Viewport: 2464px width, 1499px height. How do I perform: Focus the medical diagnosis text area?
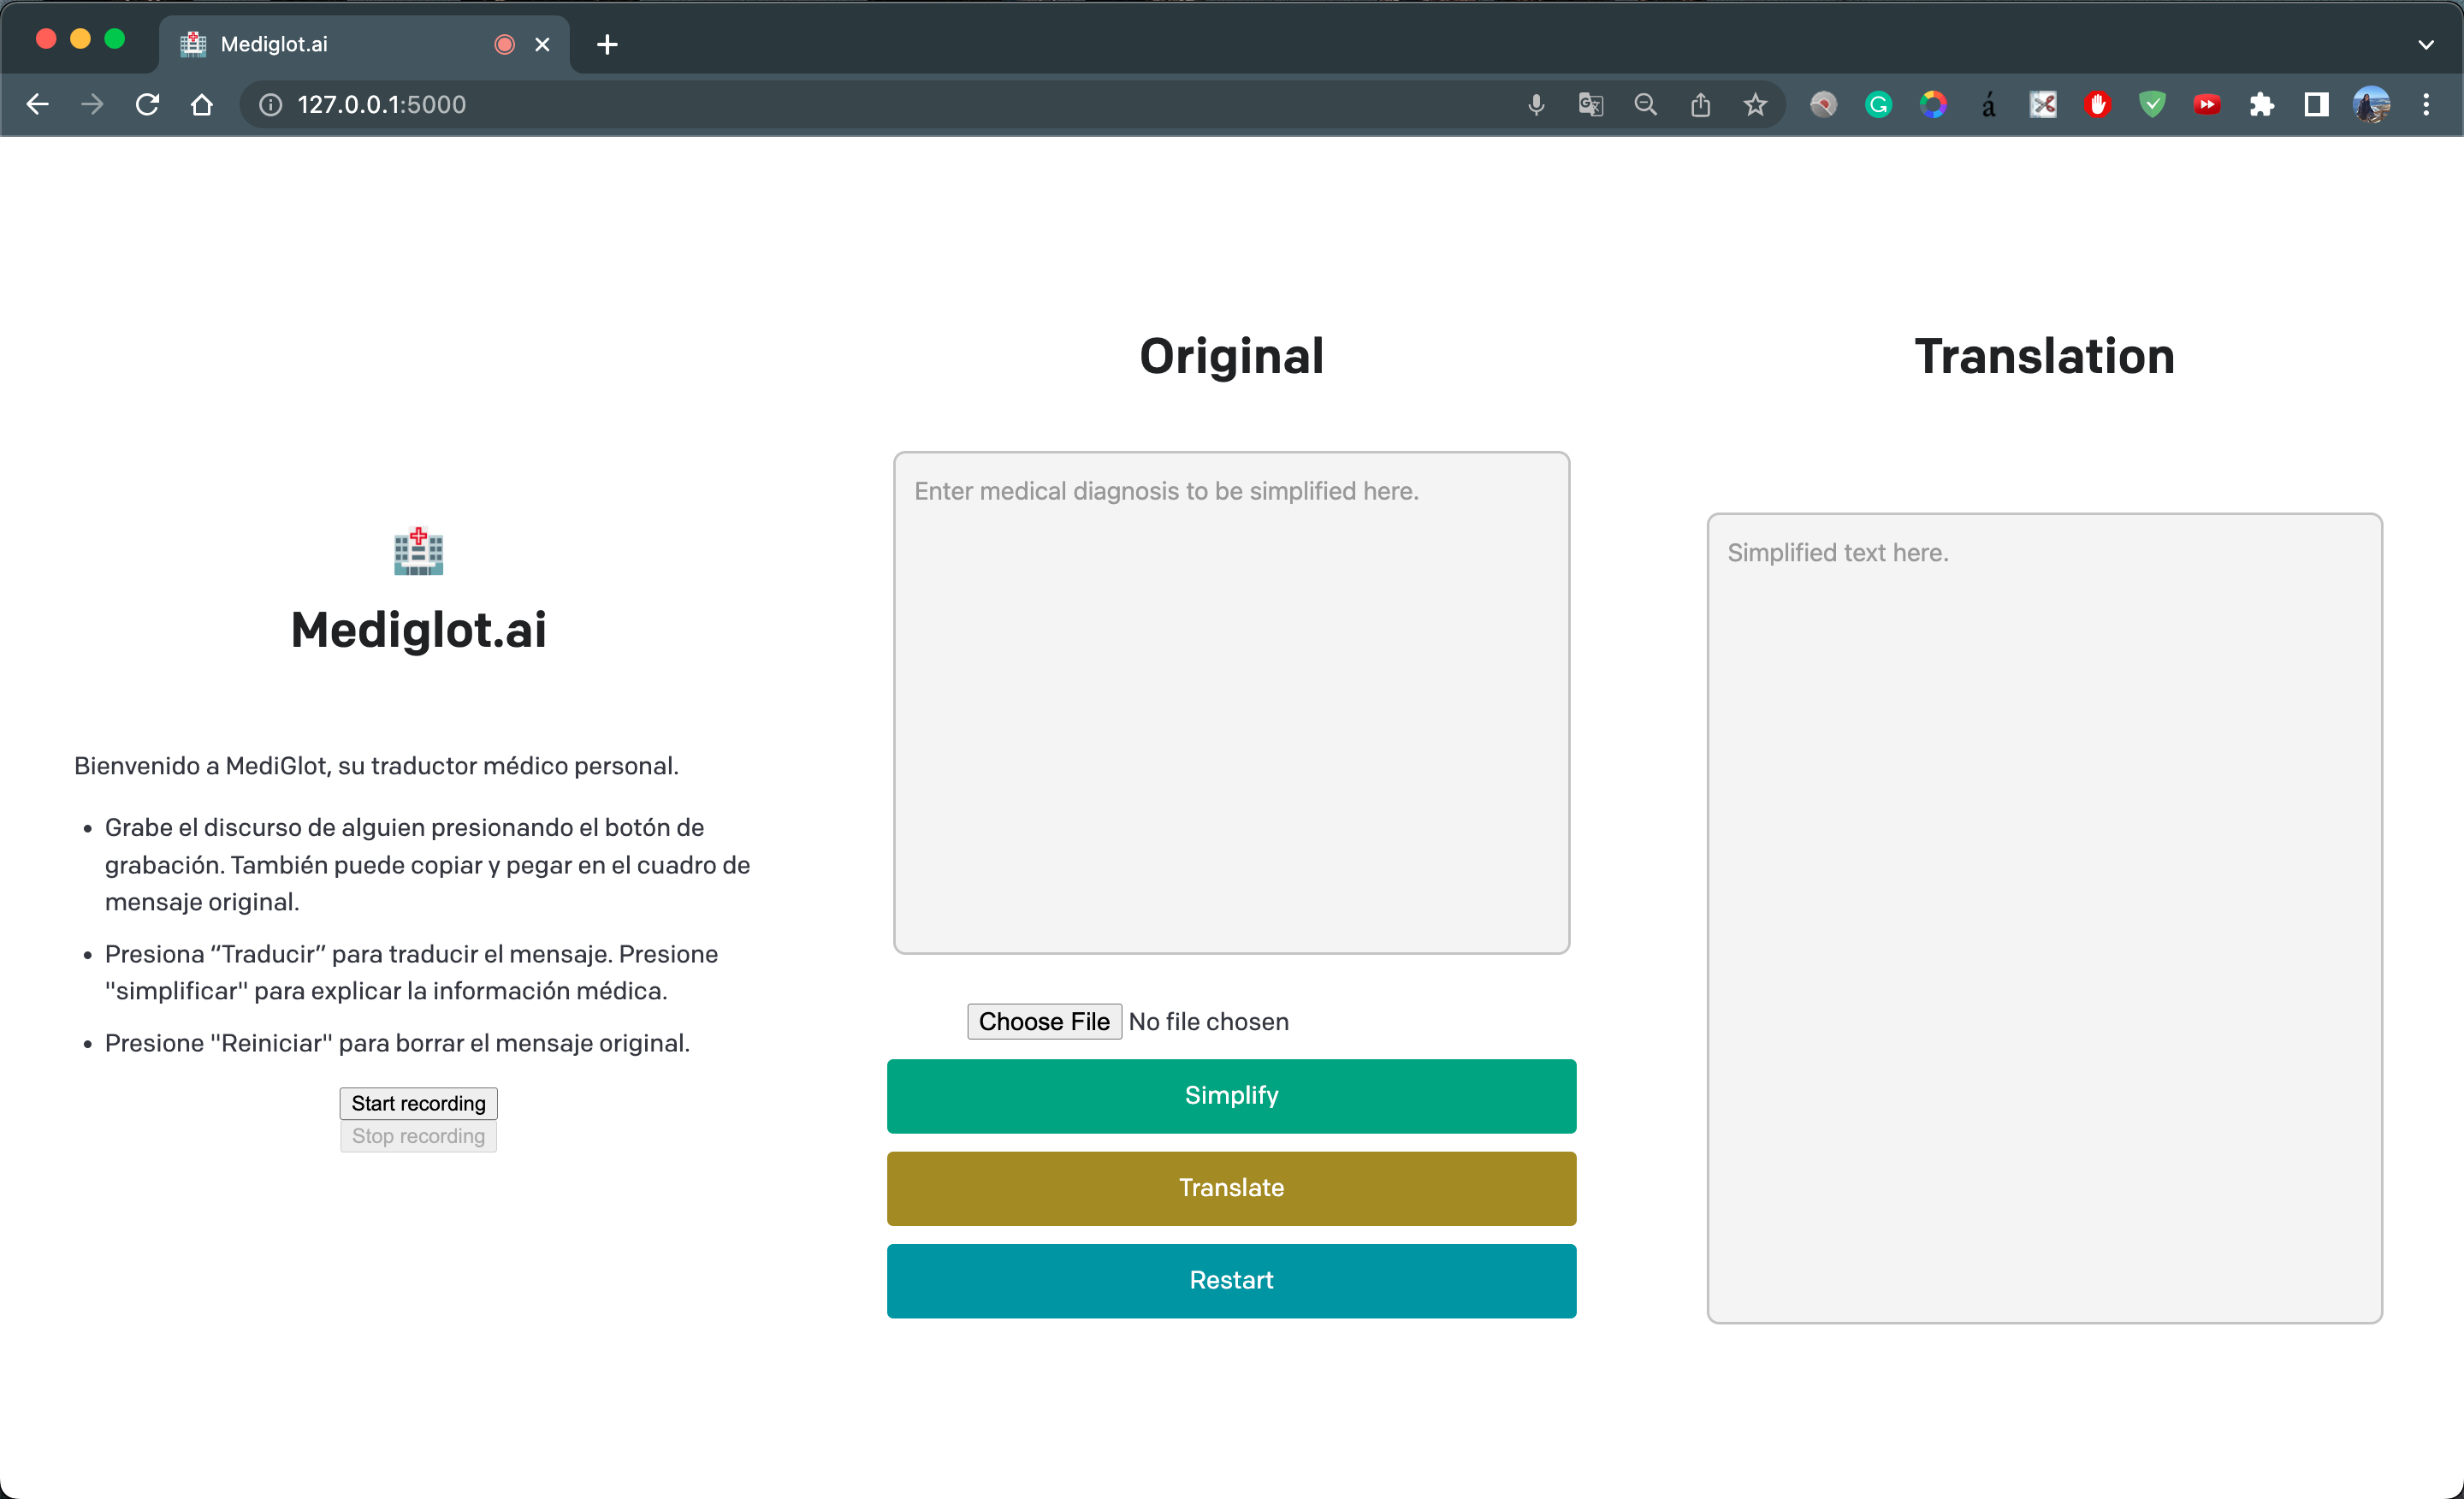(x=1231, y=702)
